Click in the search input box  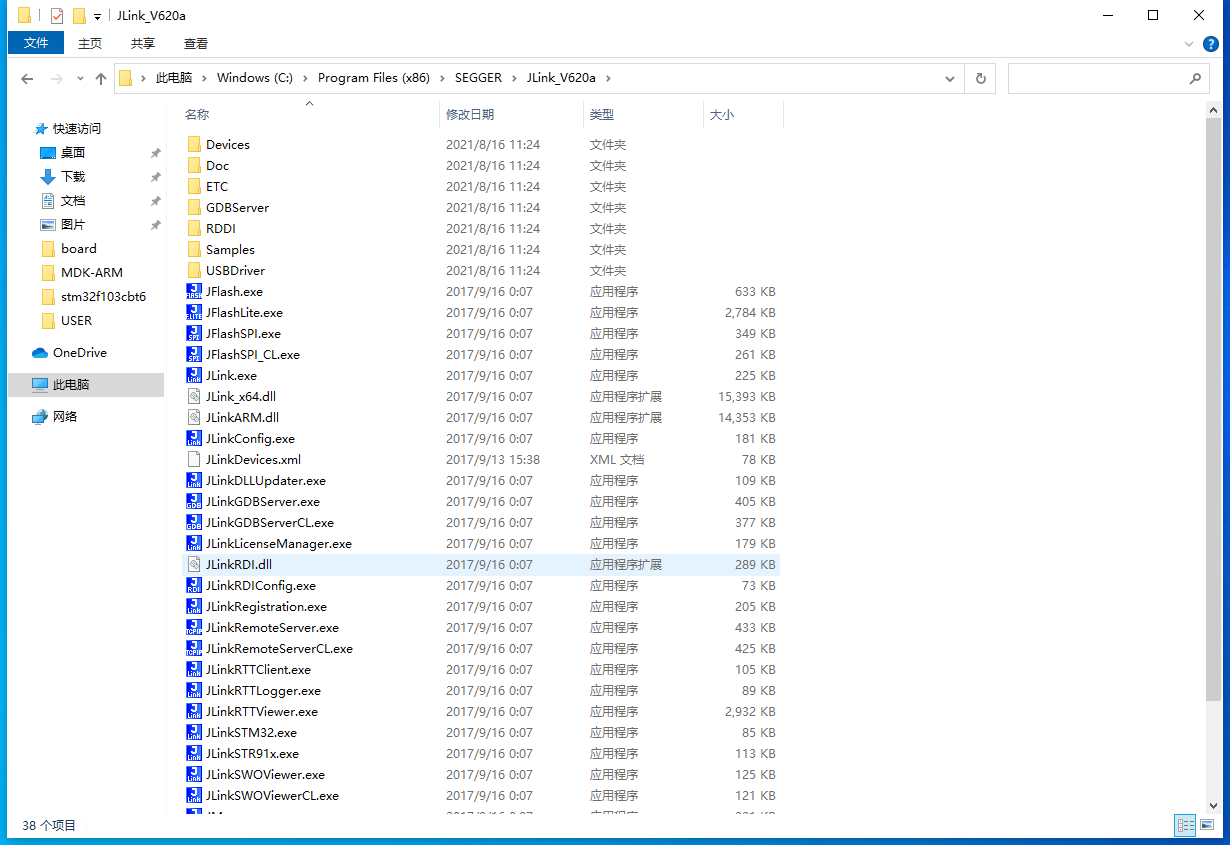point(1096,78)
